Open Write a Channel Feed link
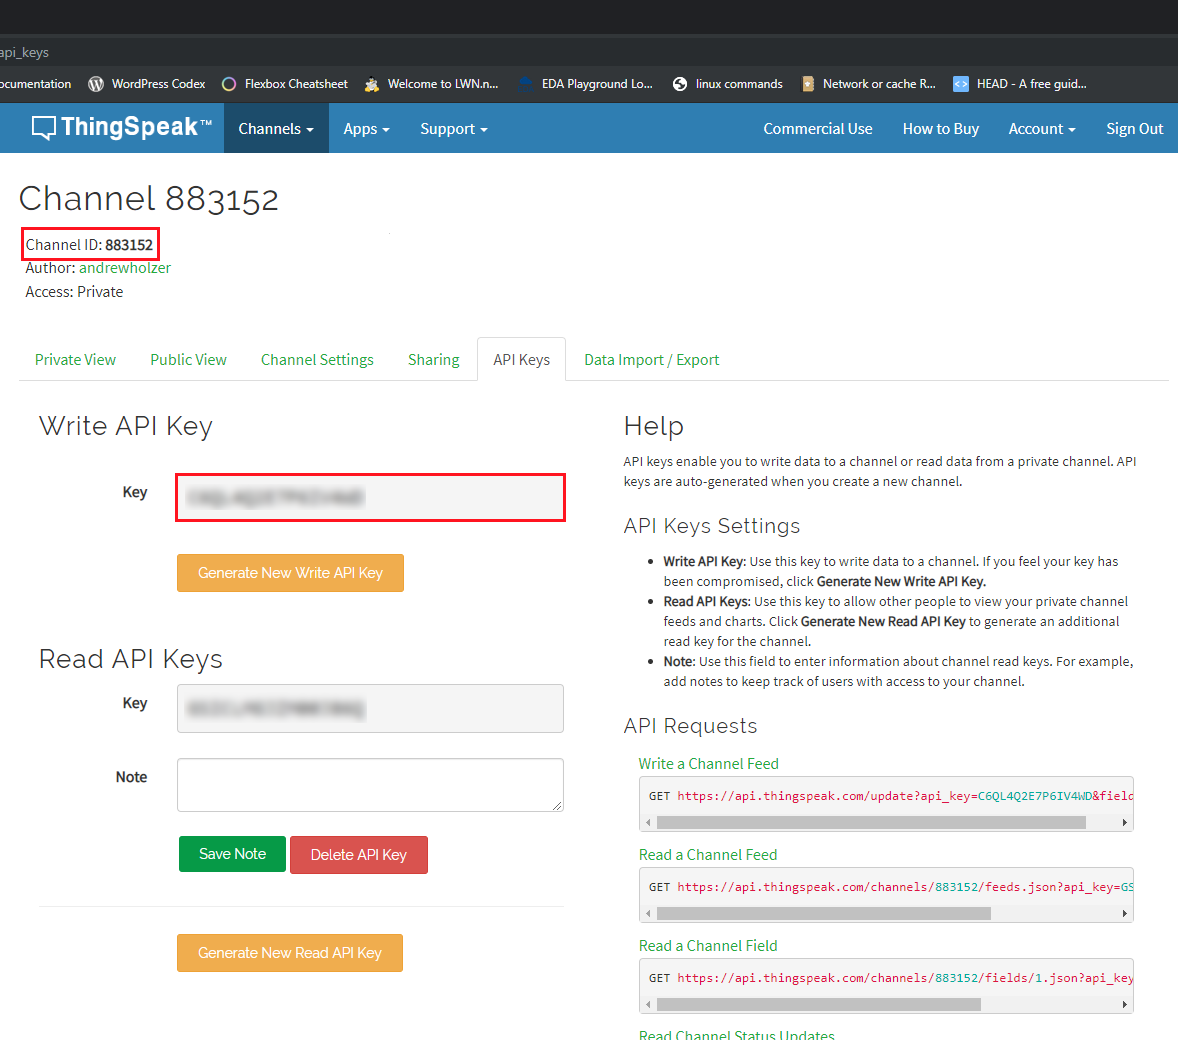1178x1040 pixels. pos(708,763)
